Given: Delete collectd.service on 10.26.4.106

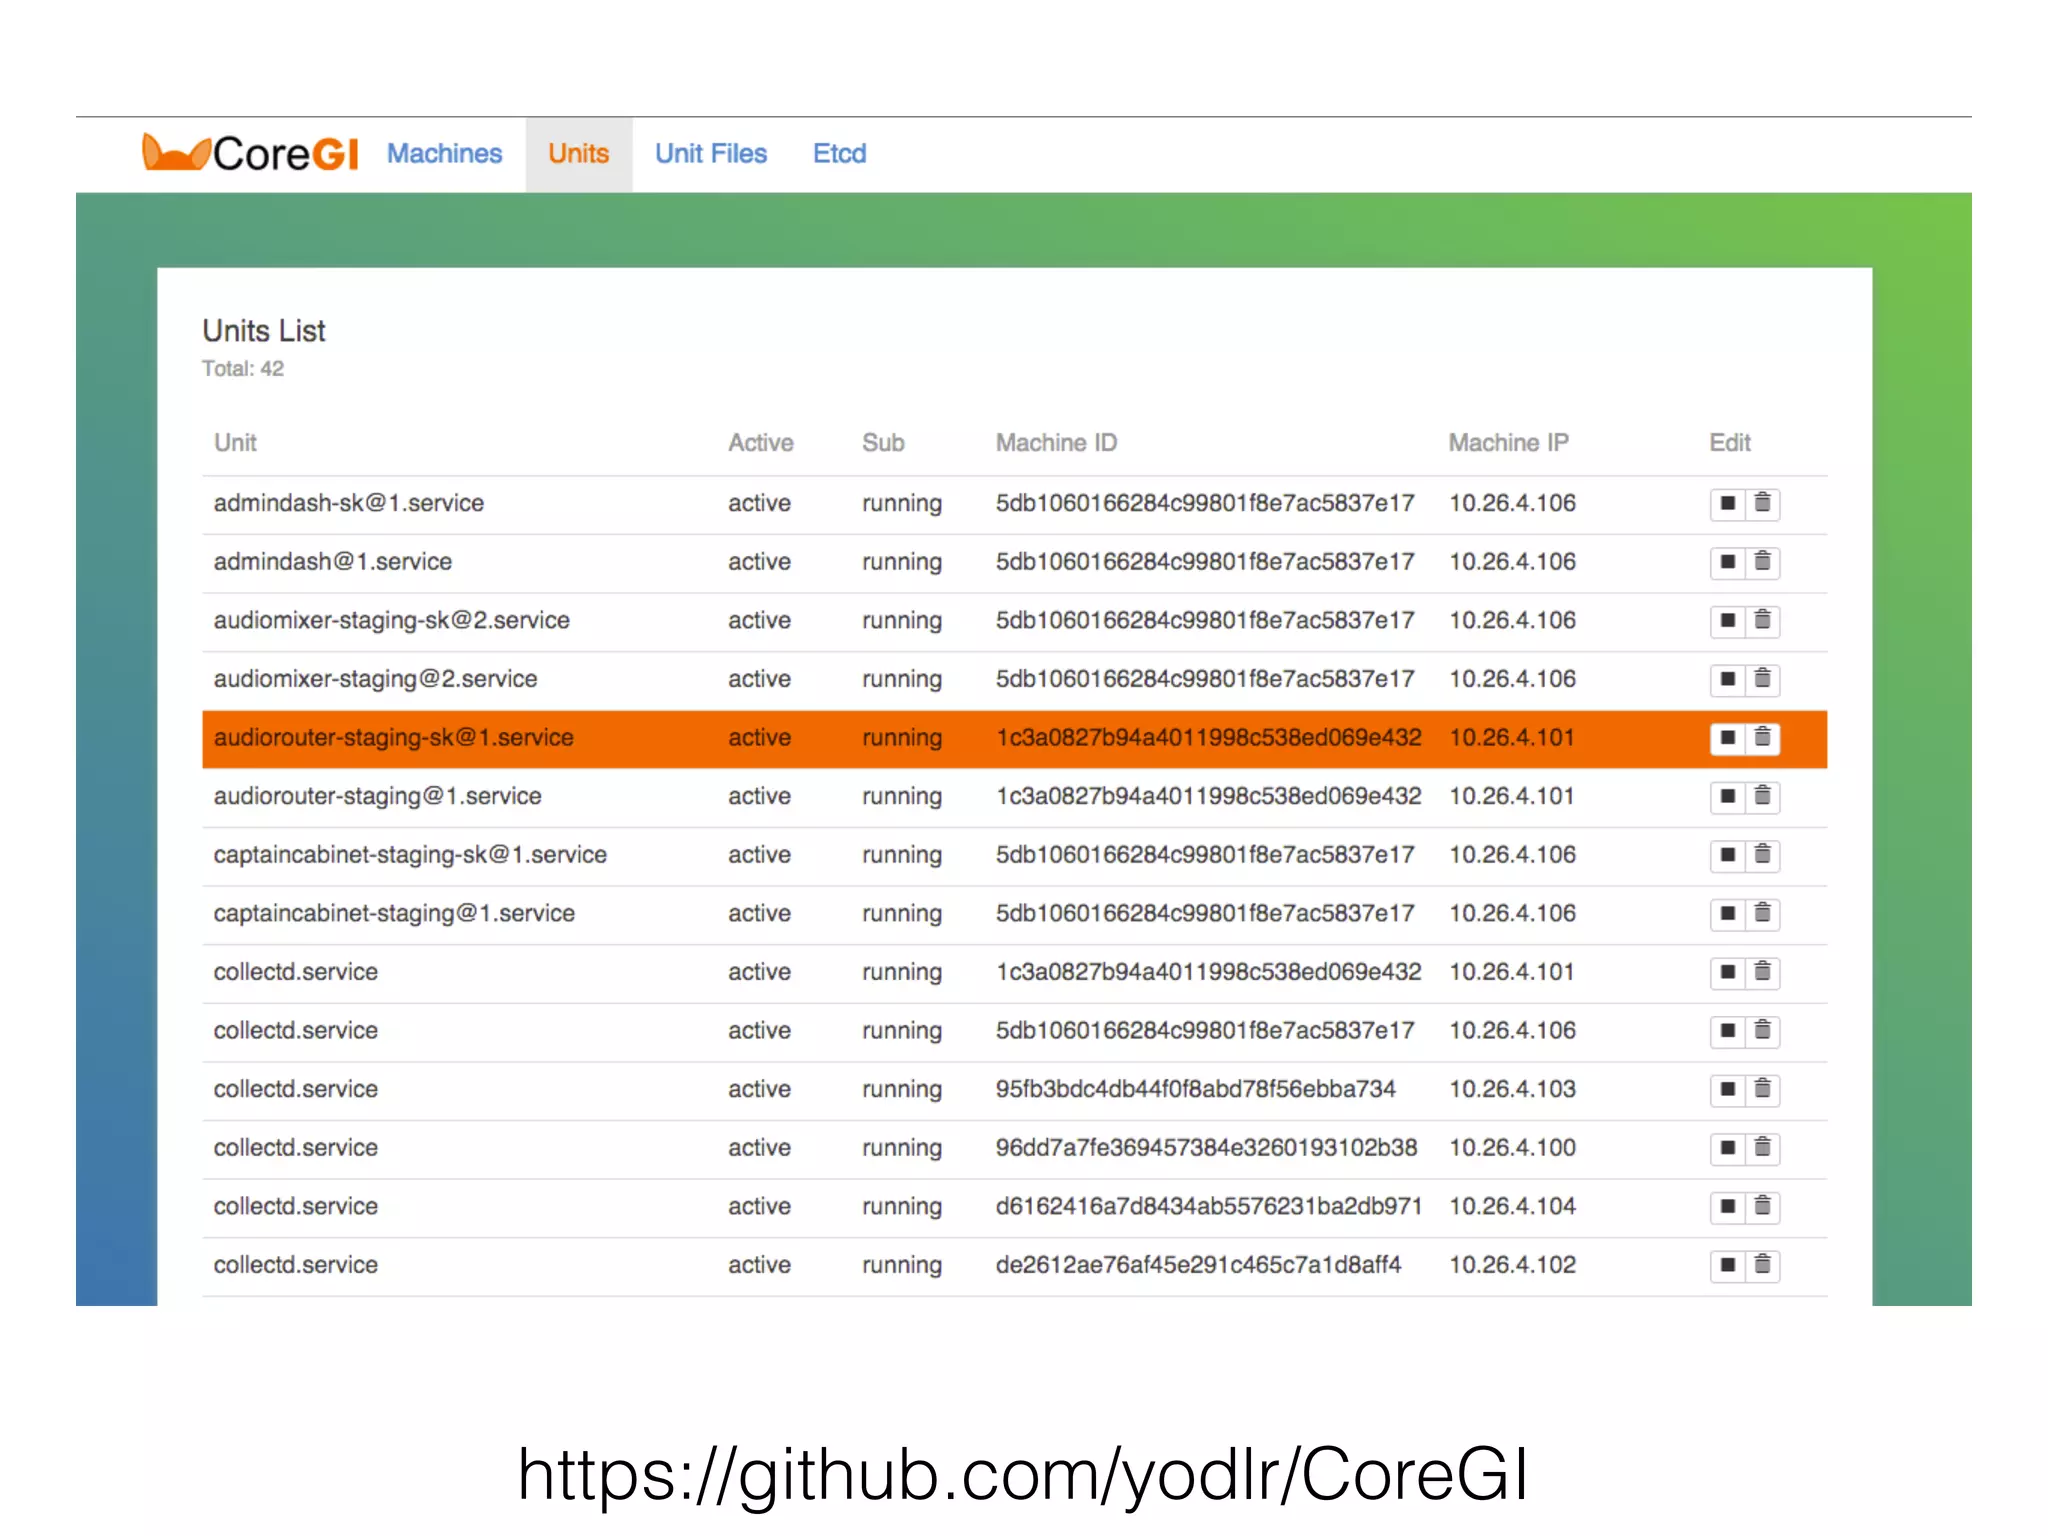Looking at the screenshot, I should [x=1762, y=1031].
